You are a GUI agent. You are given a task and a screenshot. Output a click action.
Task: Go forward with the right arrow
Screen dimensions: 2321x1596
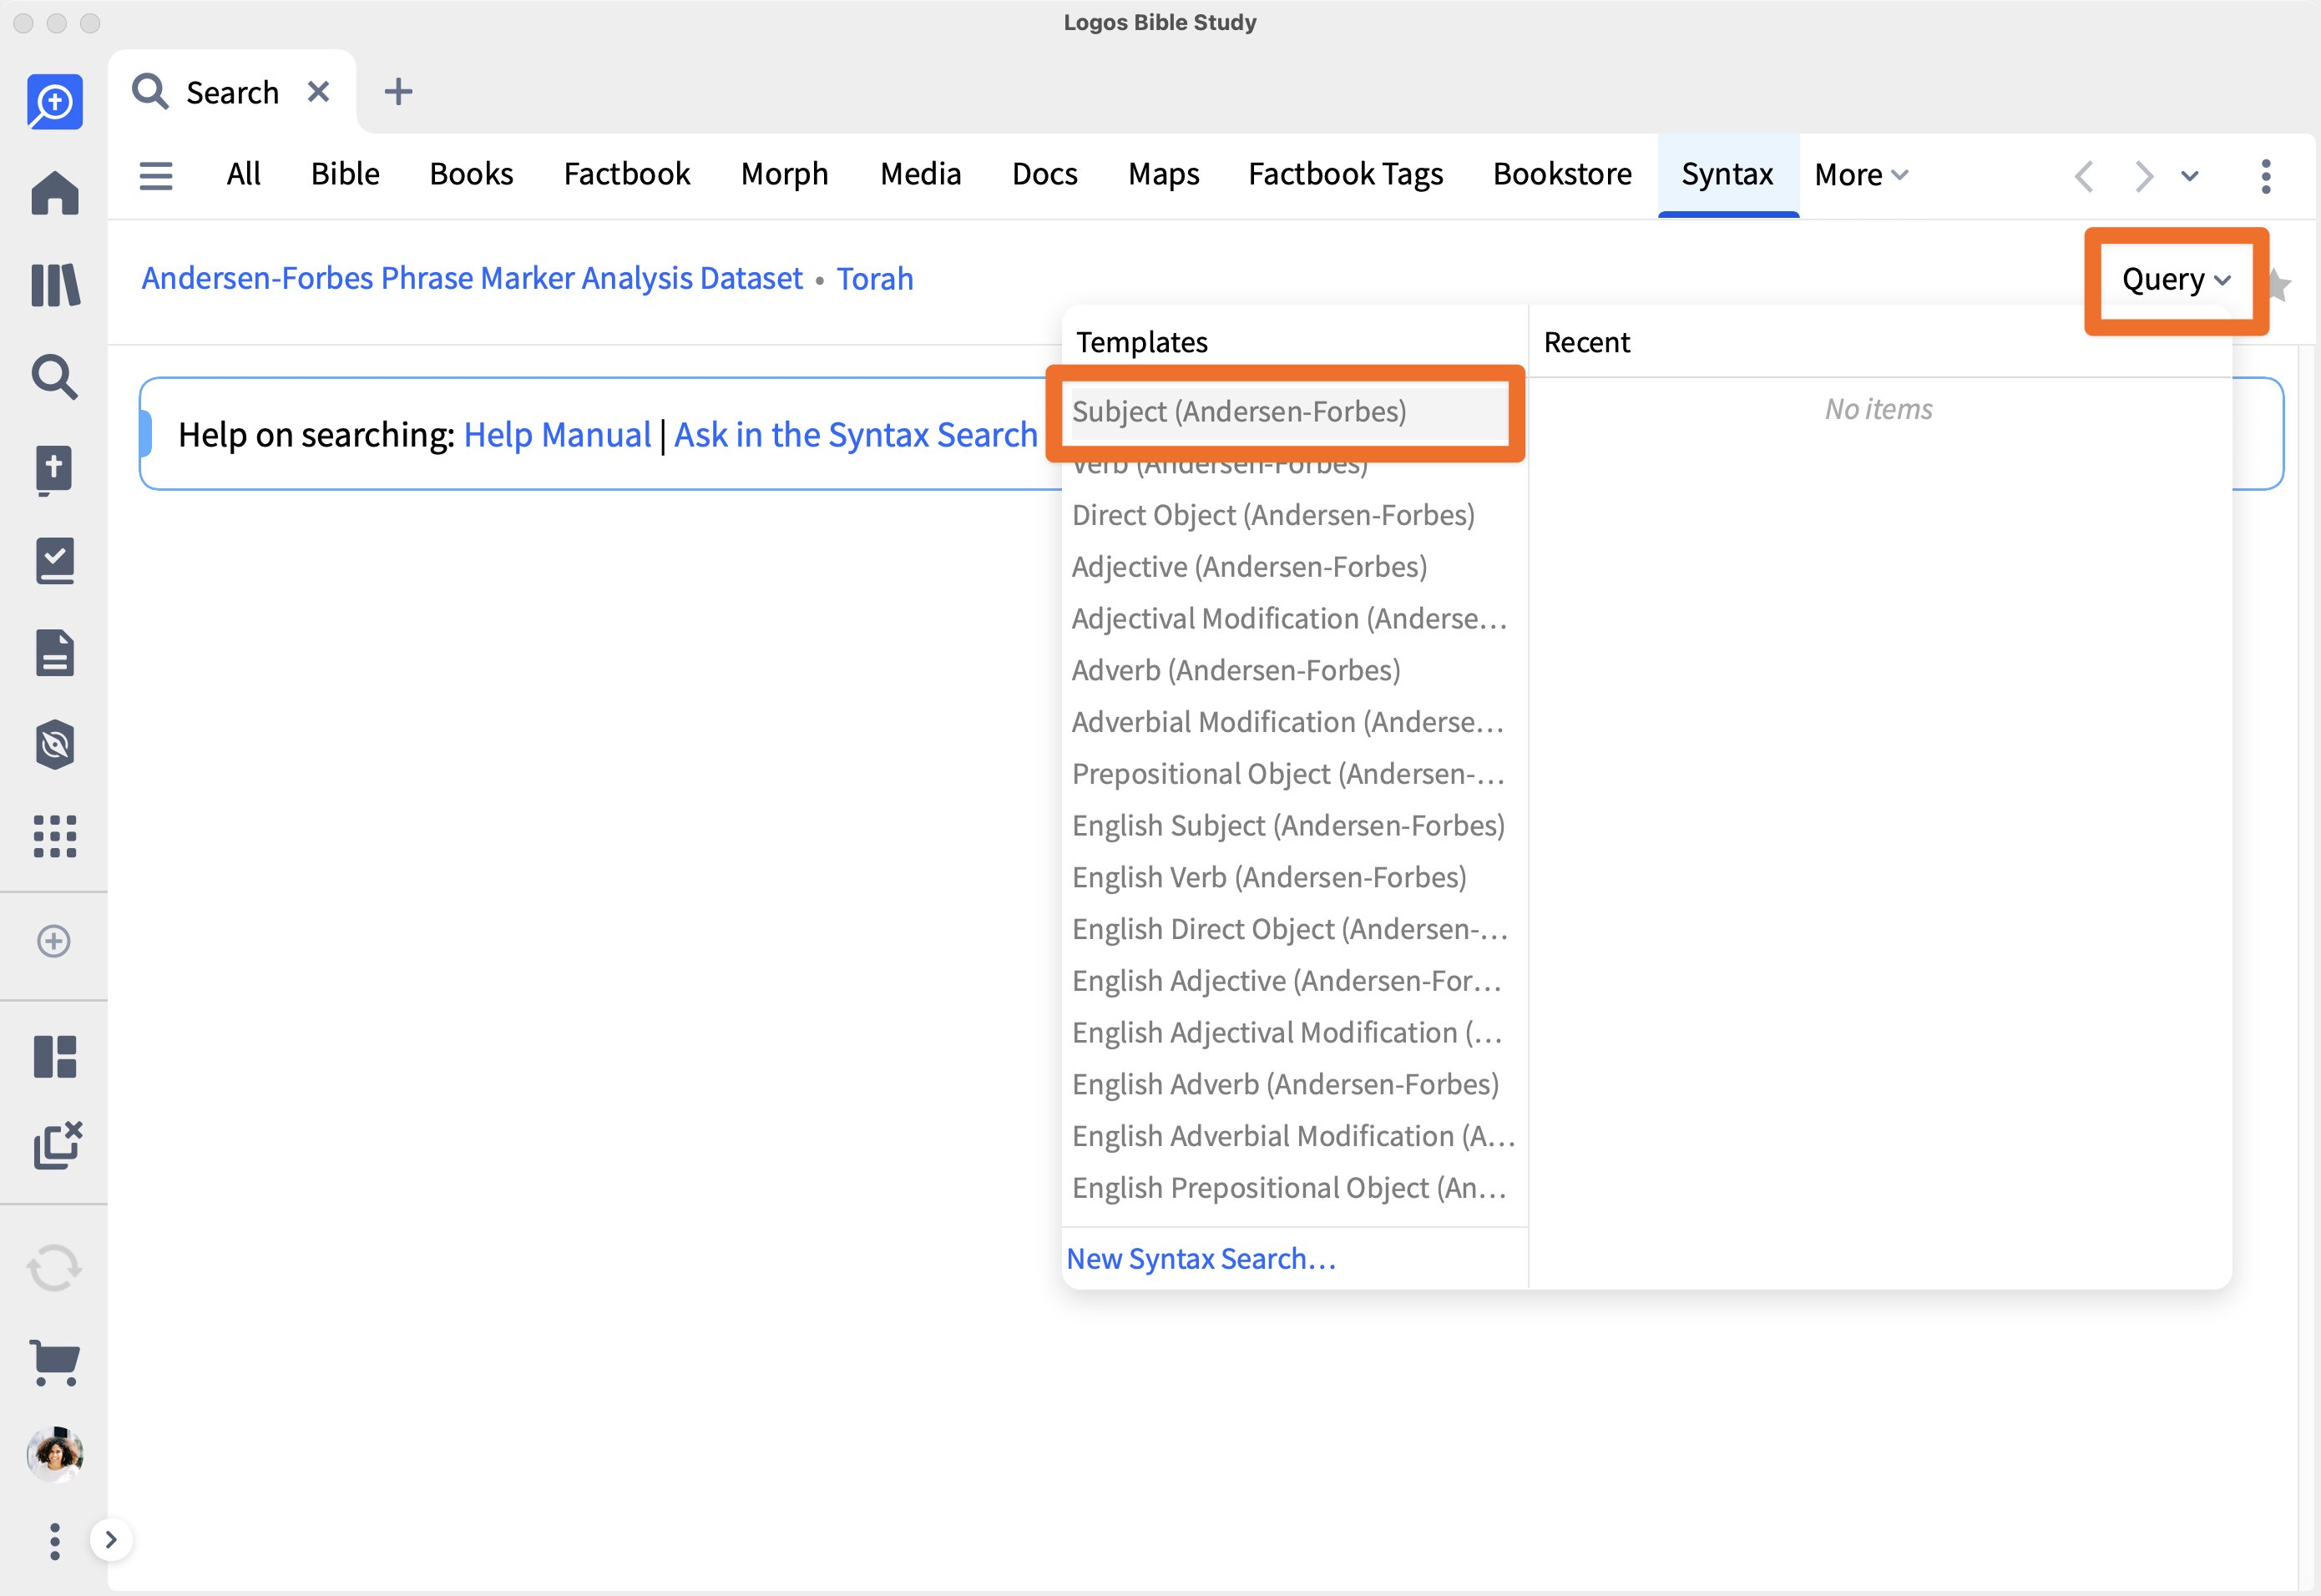pos(2143,176)
